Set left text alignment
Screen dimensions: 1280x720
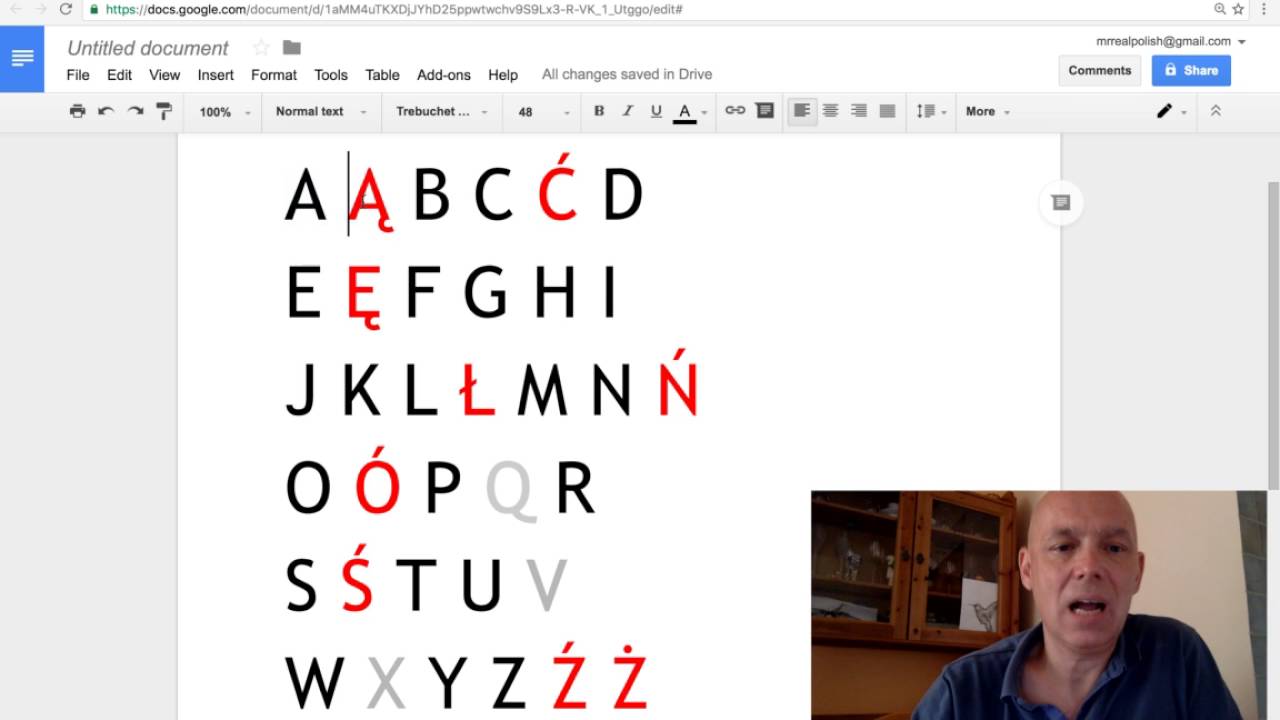(x=802, y=111)
